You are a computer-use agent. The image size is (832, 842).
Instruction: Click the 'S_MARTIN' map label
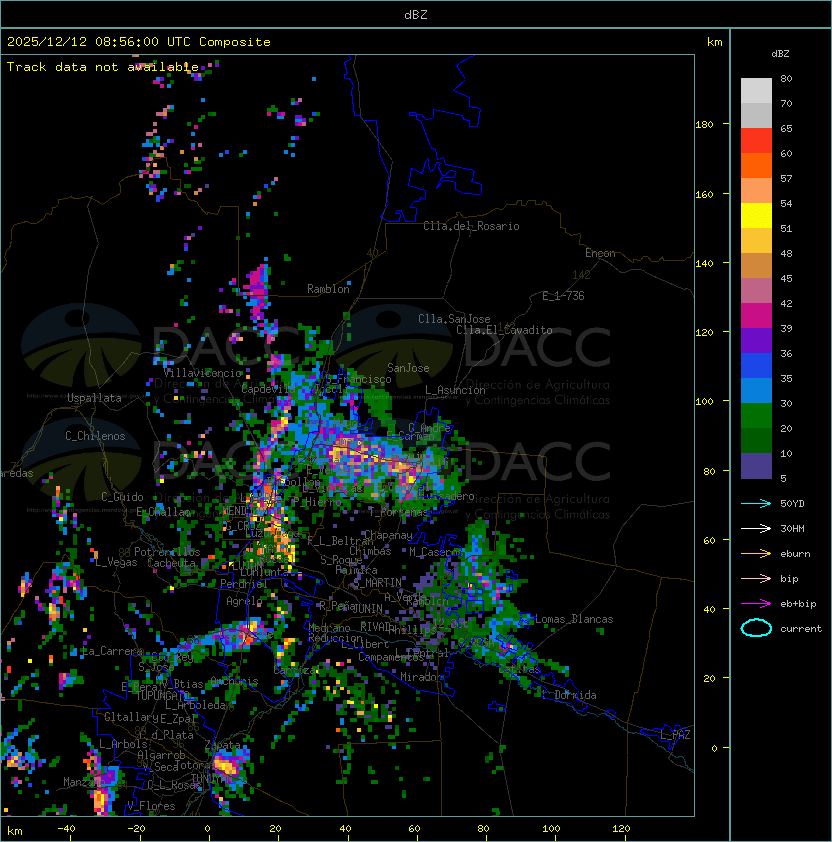(377, 583)
